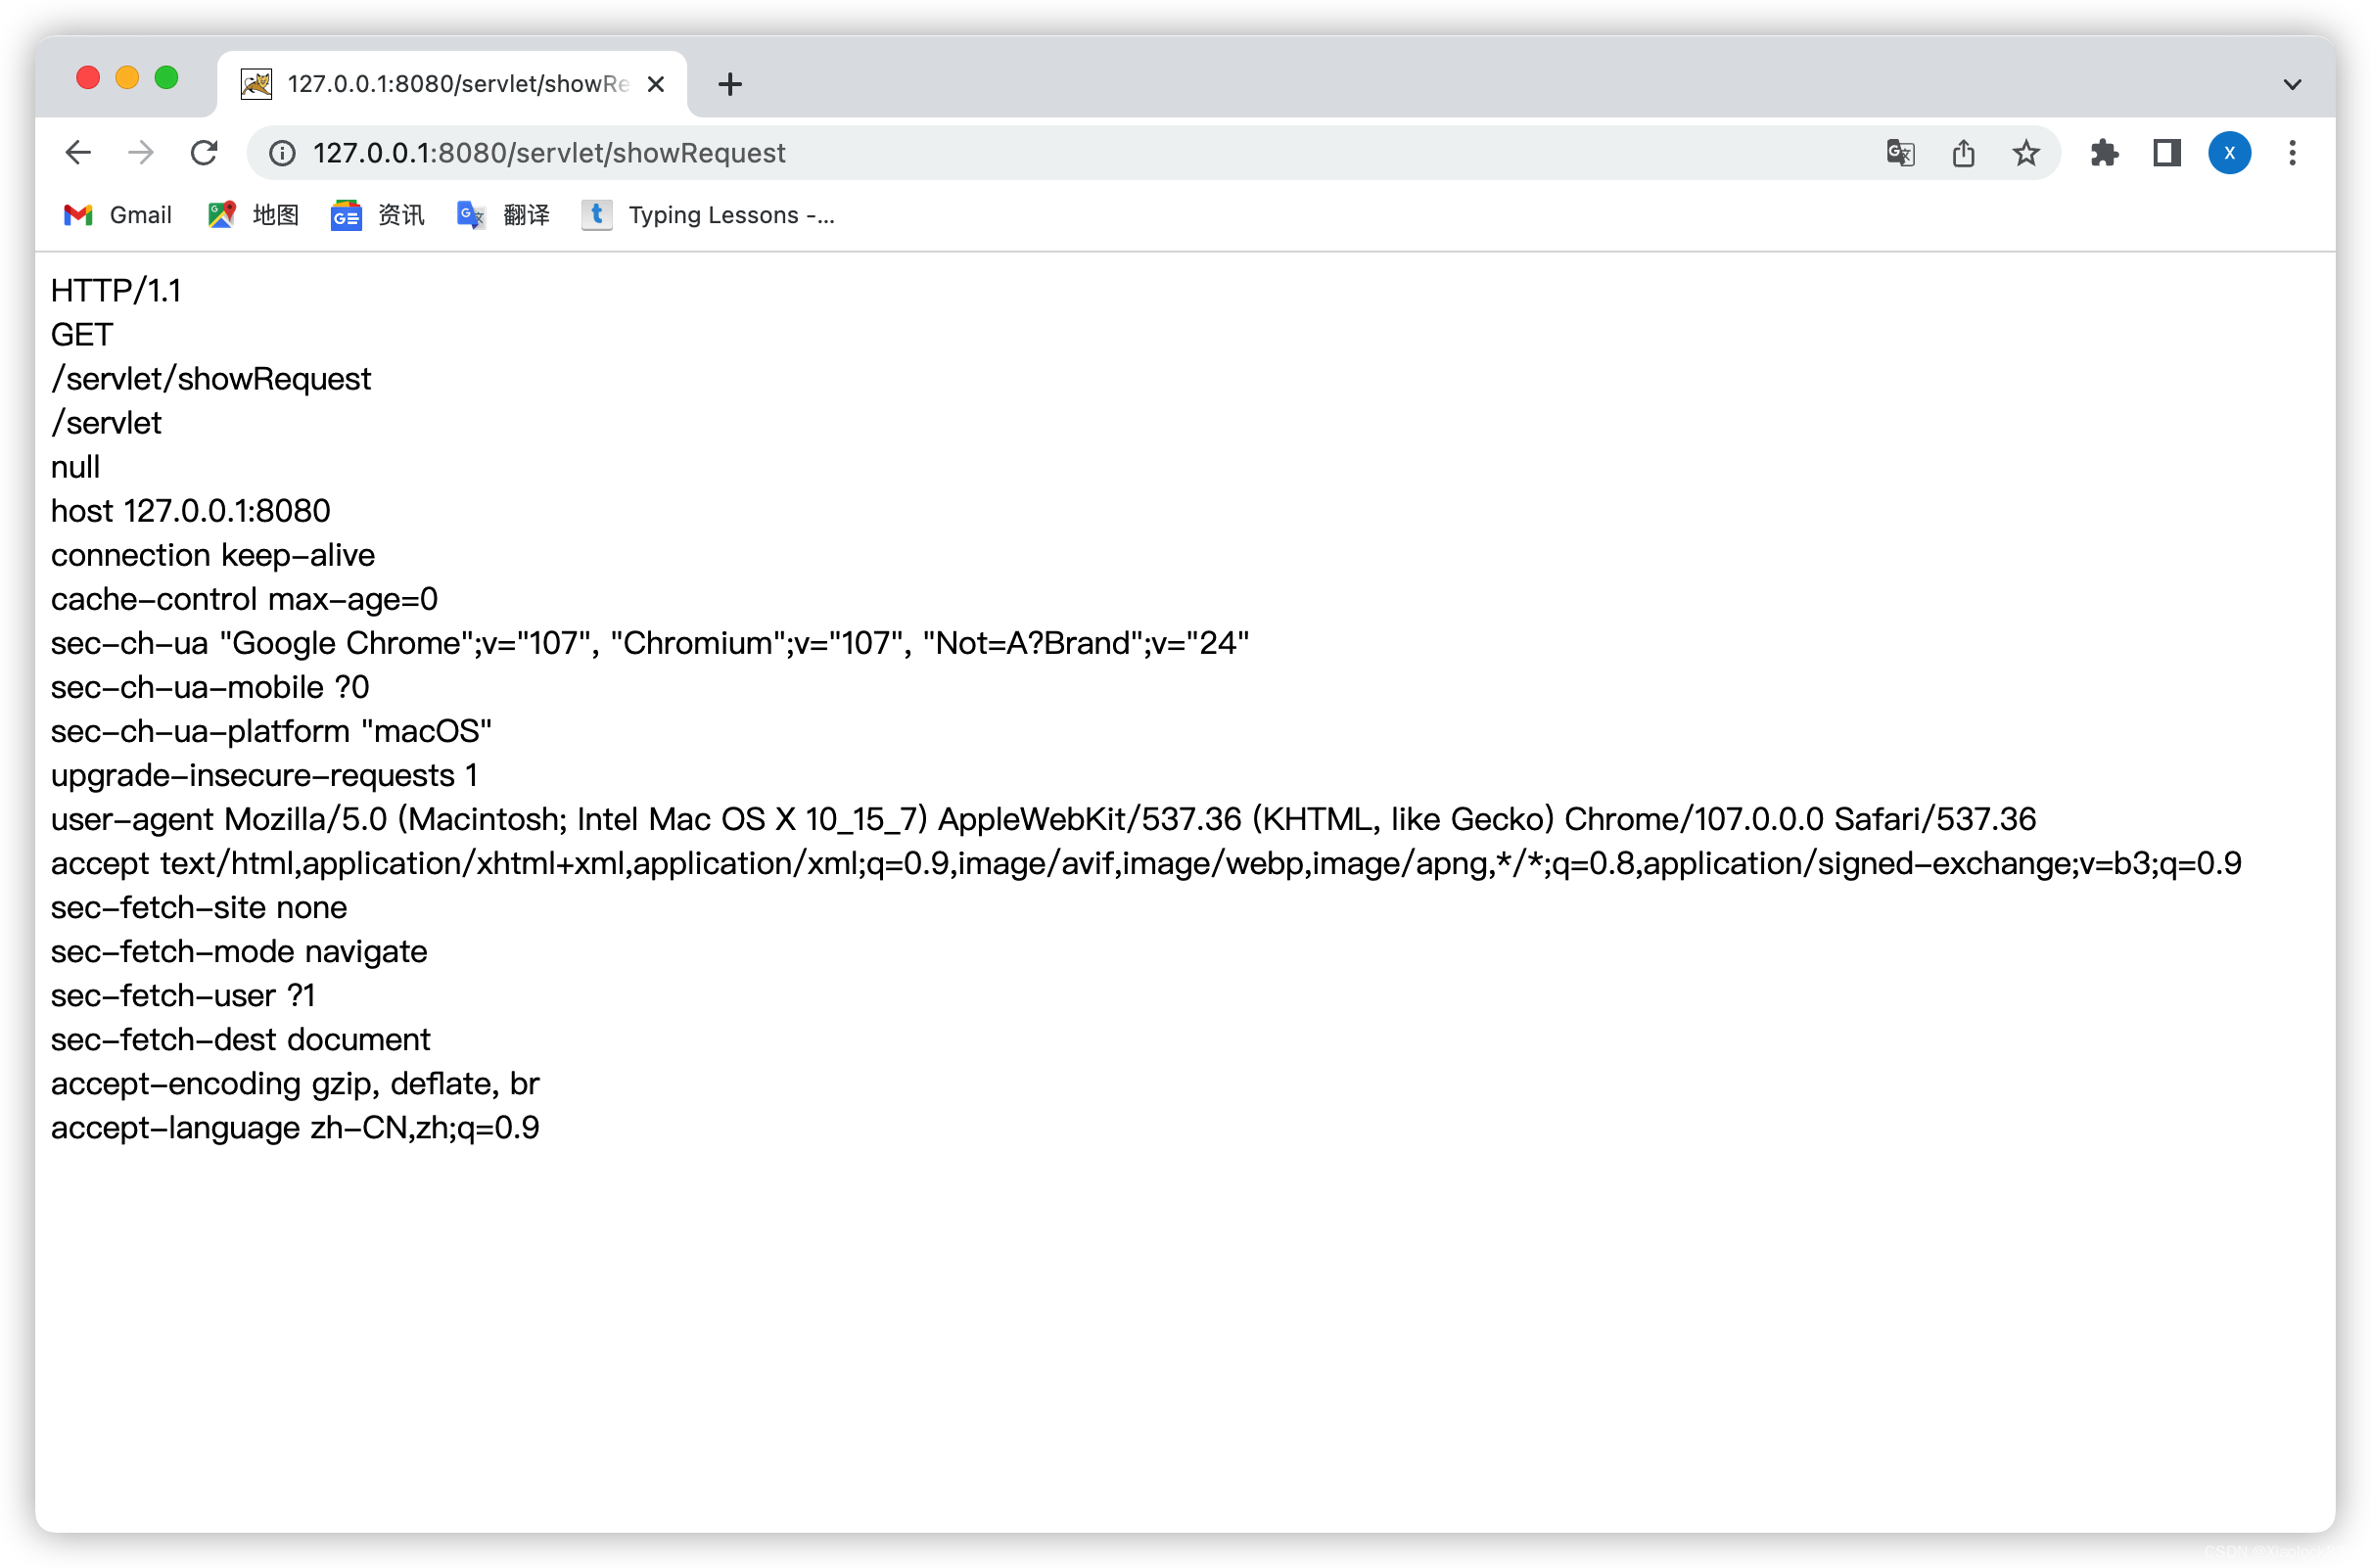View site information icon in address bar
Screen dimensions: 2371x1568
point(283,153)
